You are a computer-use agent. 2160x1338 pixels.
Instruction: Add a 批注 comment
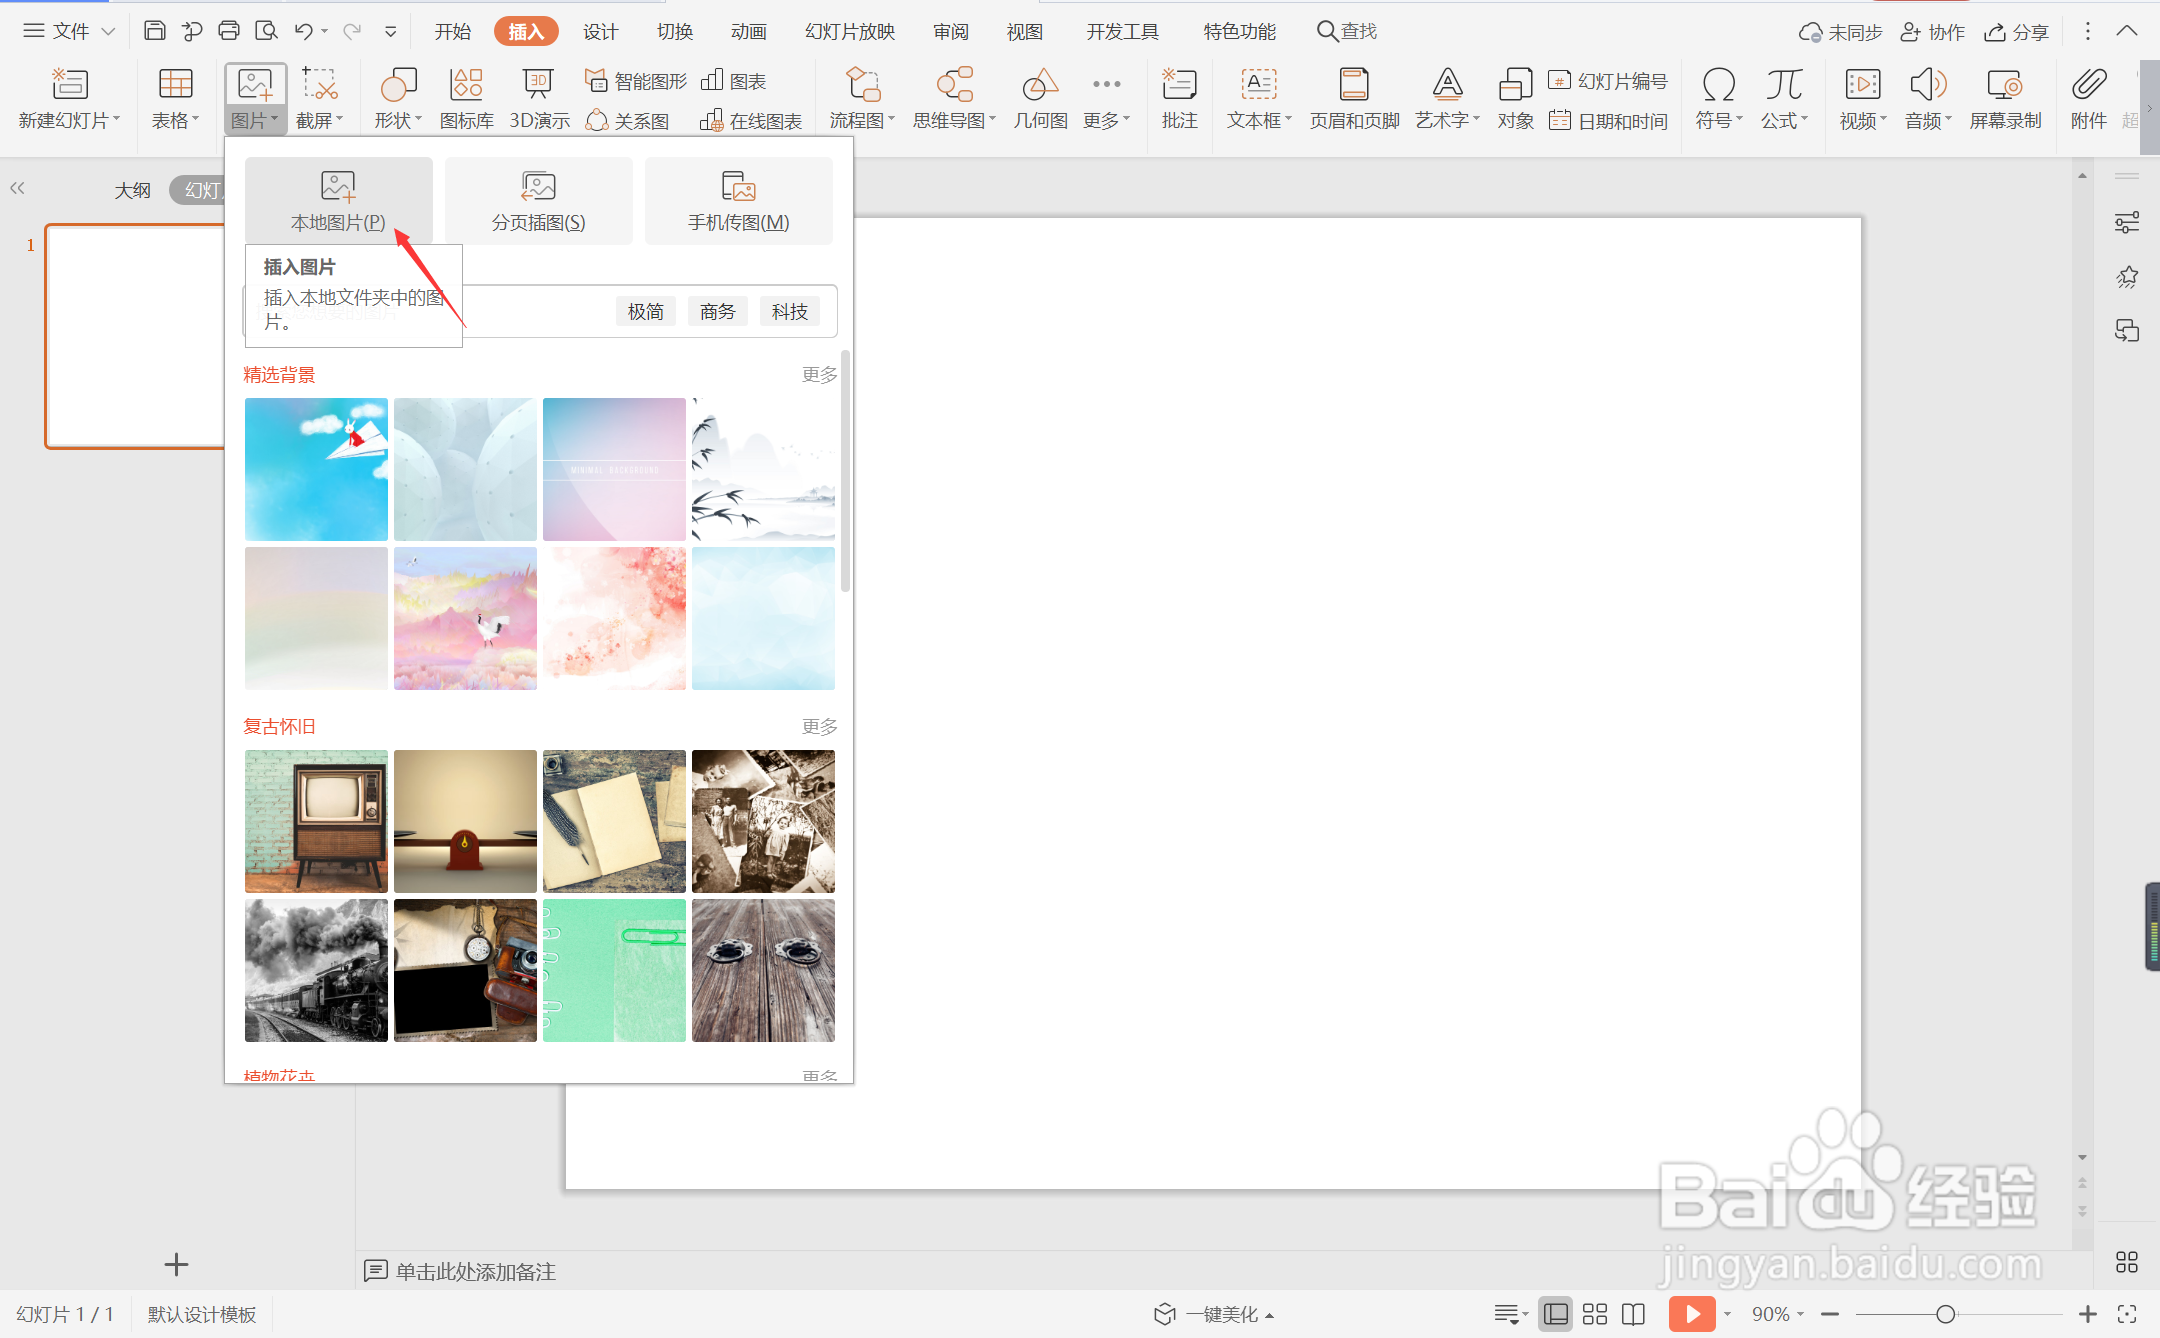pos(1179,98)
